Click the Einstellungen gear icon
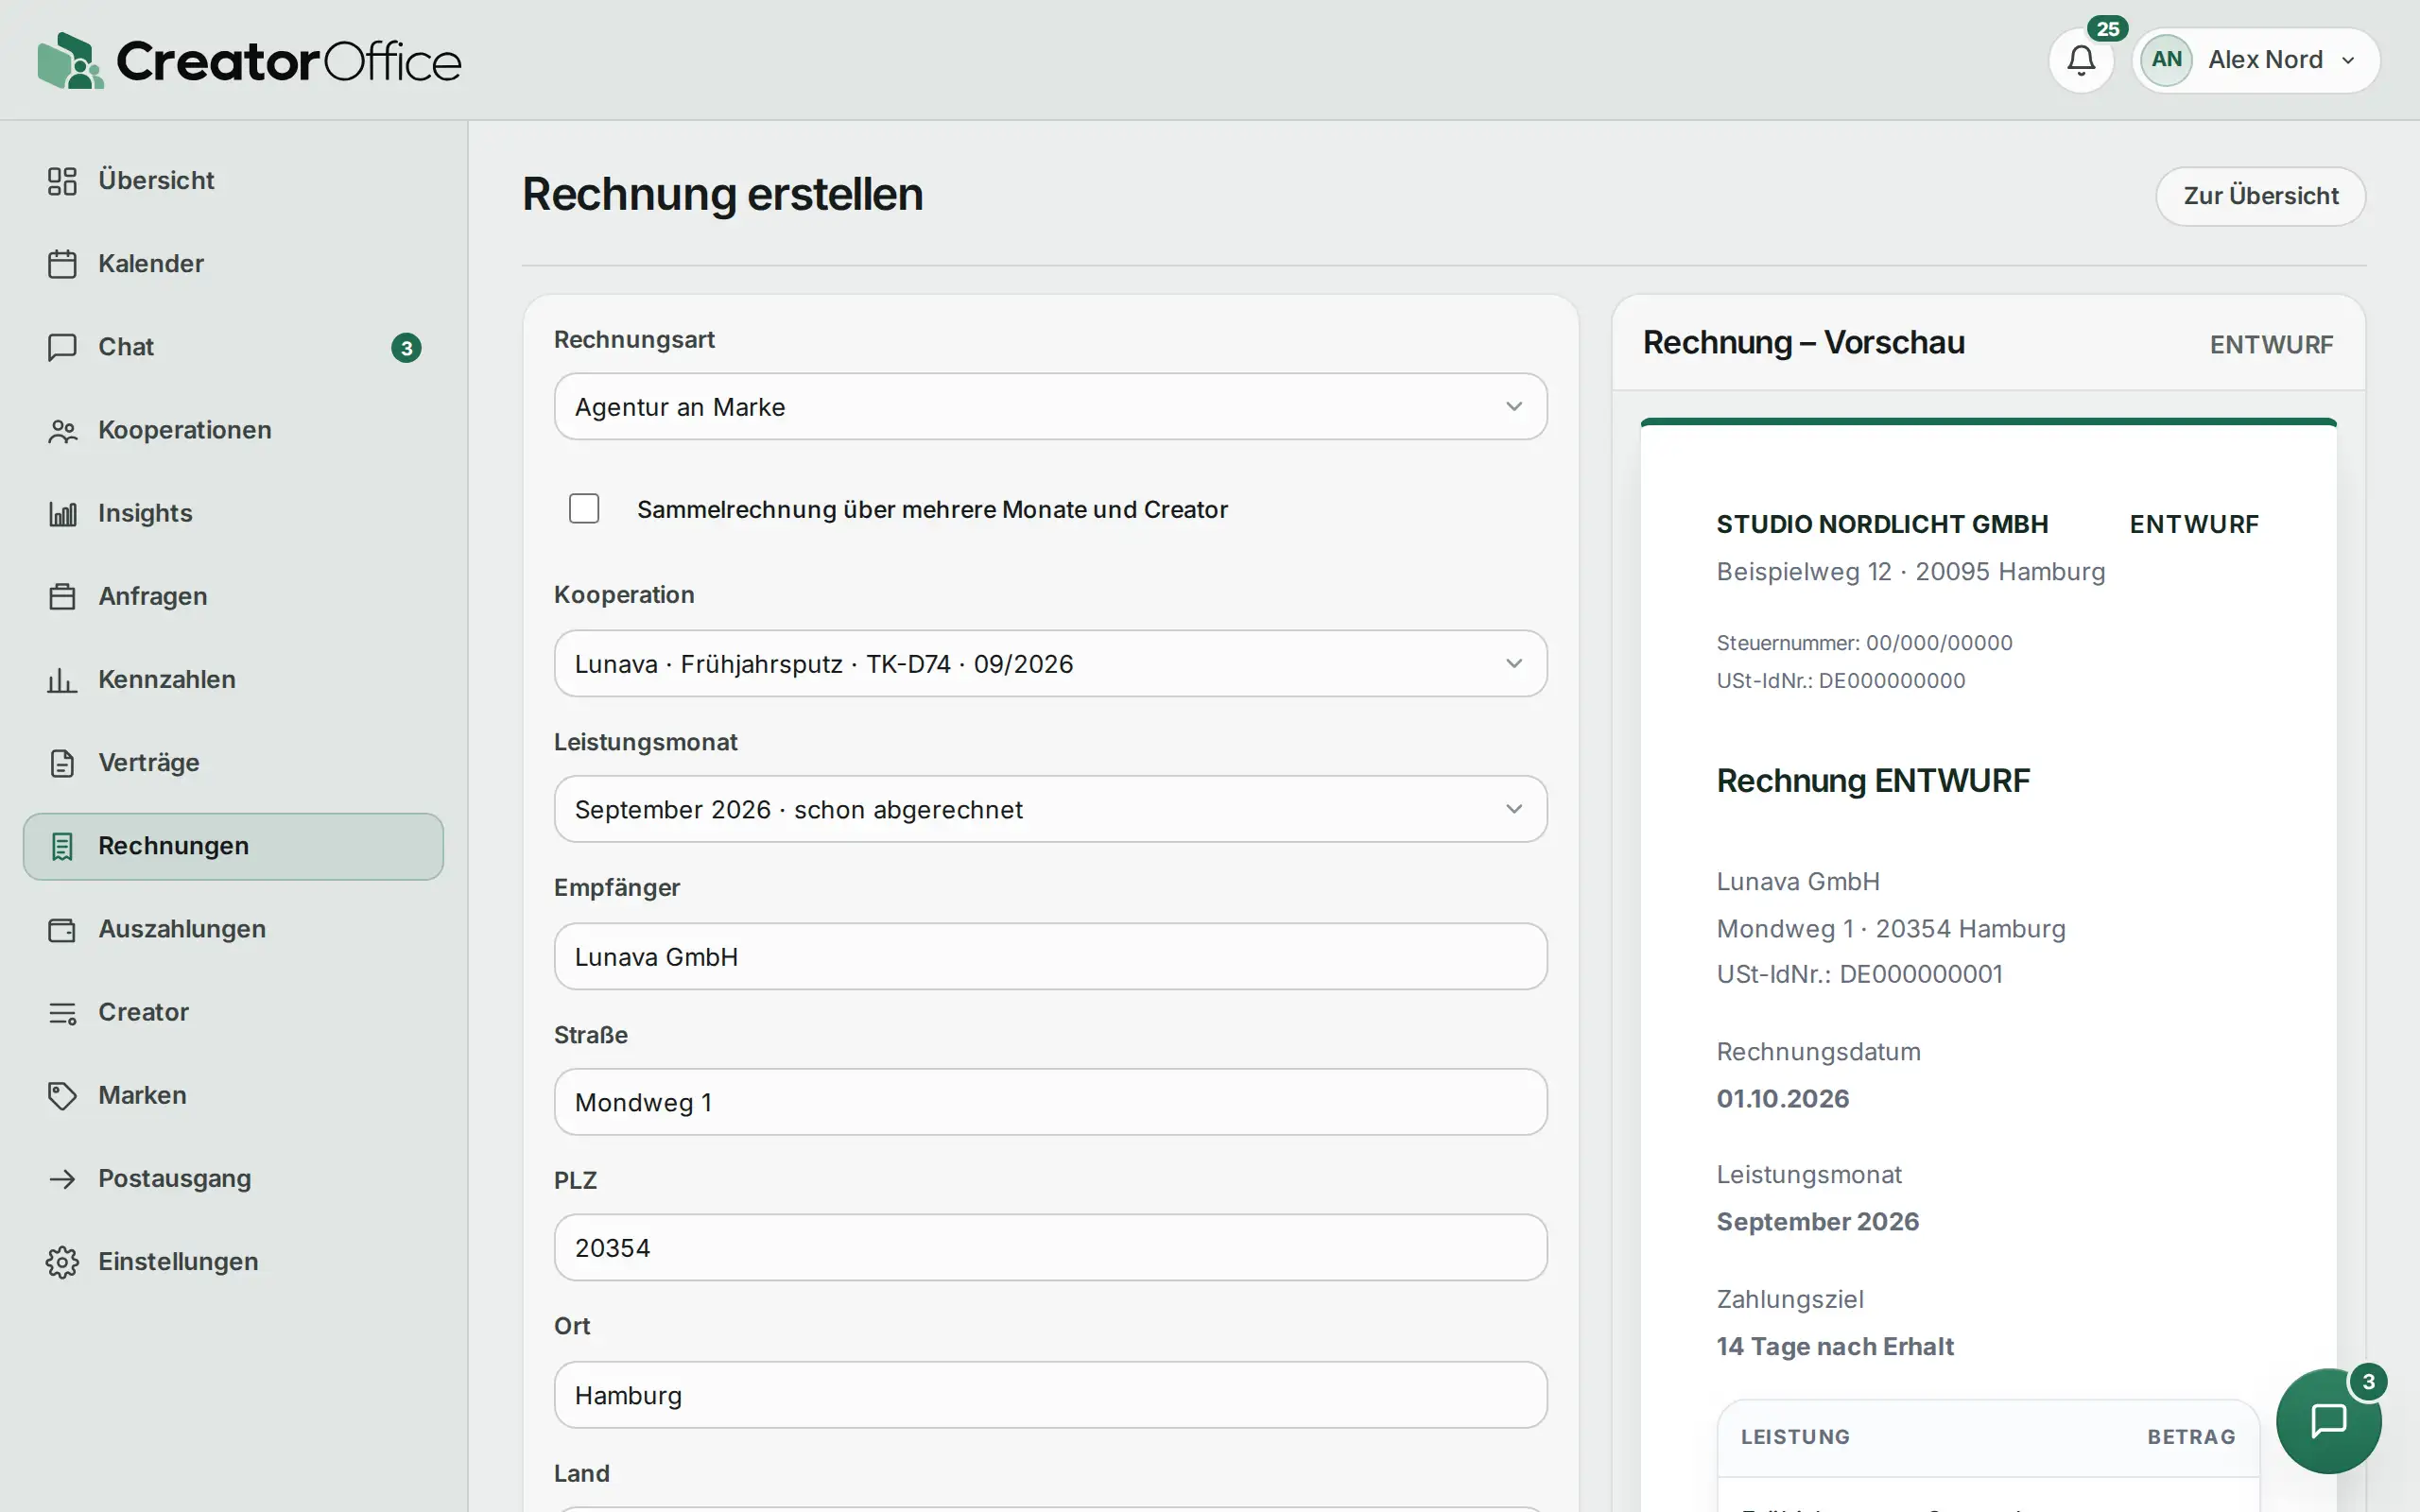The width and height of the screenshot is (2420, 1512). 62,1262
